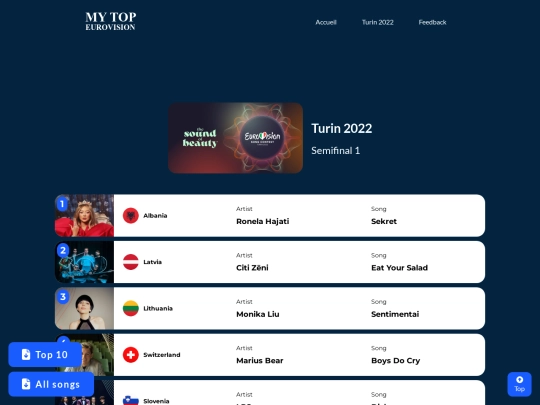Image resolution: width=540 pixels, height=405 pixels.
Task: Click the Latvia country label
Action: pyautogui.click(x=152, y=262)
